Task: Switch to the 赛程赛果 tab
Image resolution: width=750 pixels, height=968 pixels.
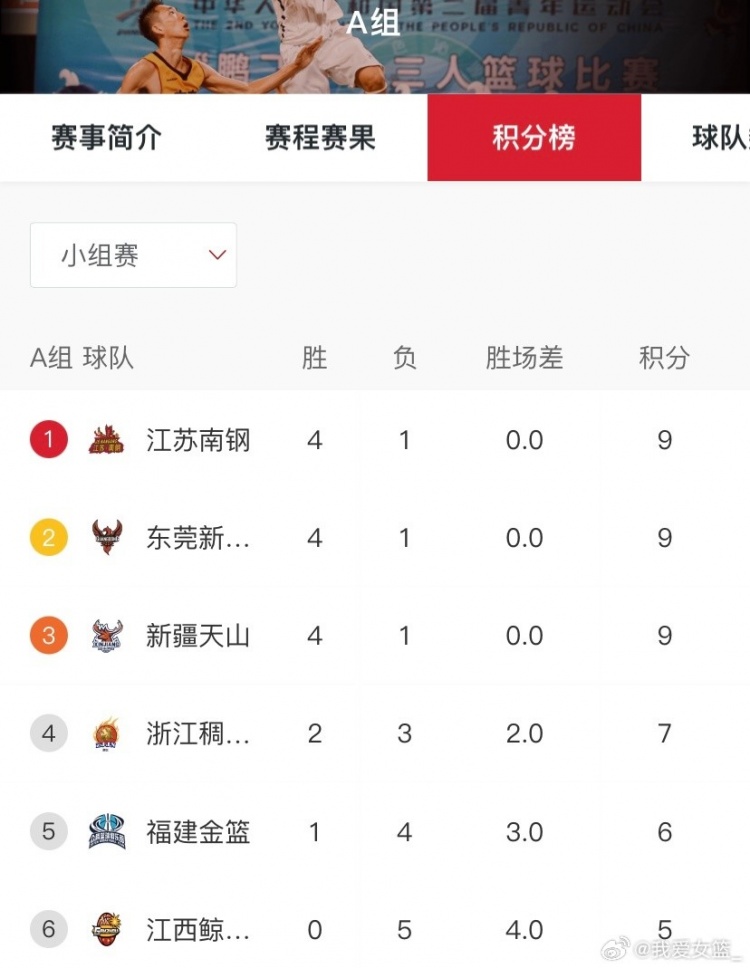Action: coord(320,138)
